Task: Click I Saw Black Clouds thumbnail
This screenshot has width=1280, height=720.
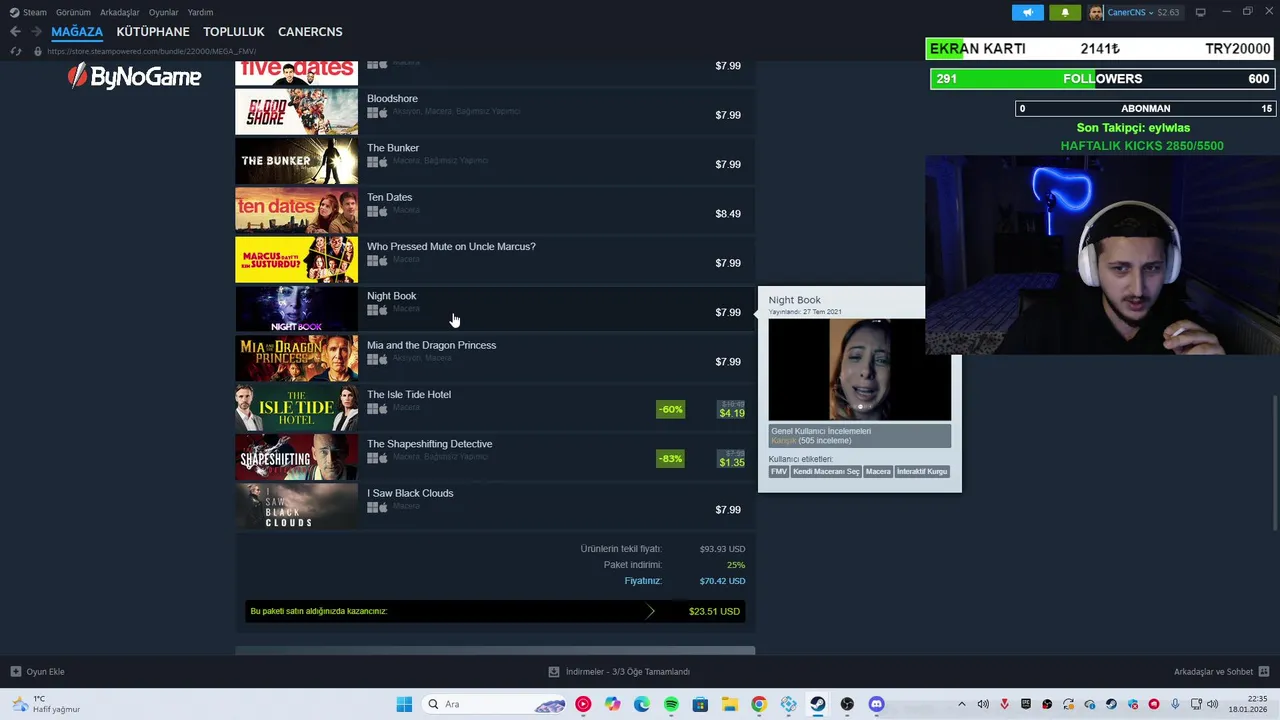Action: [x=296, y=506]
